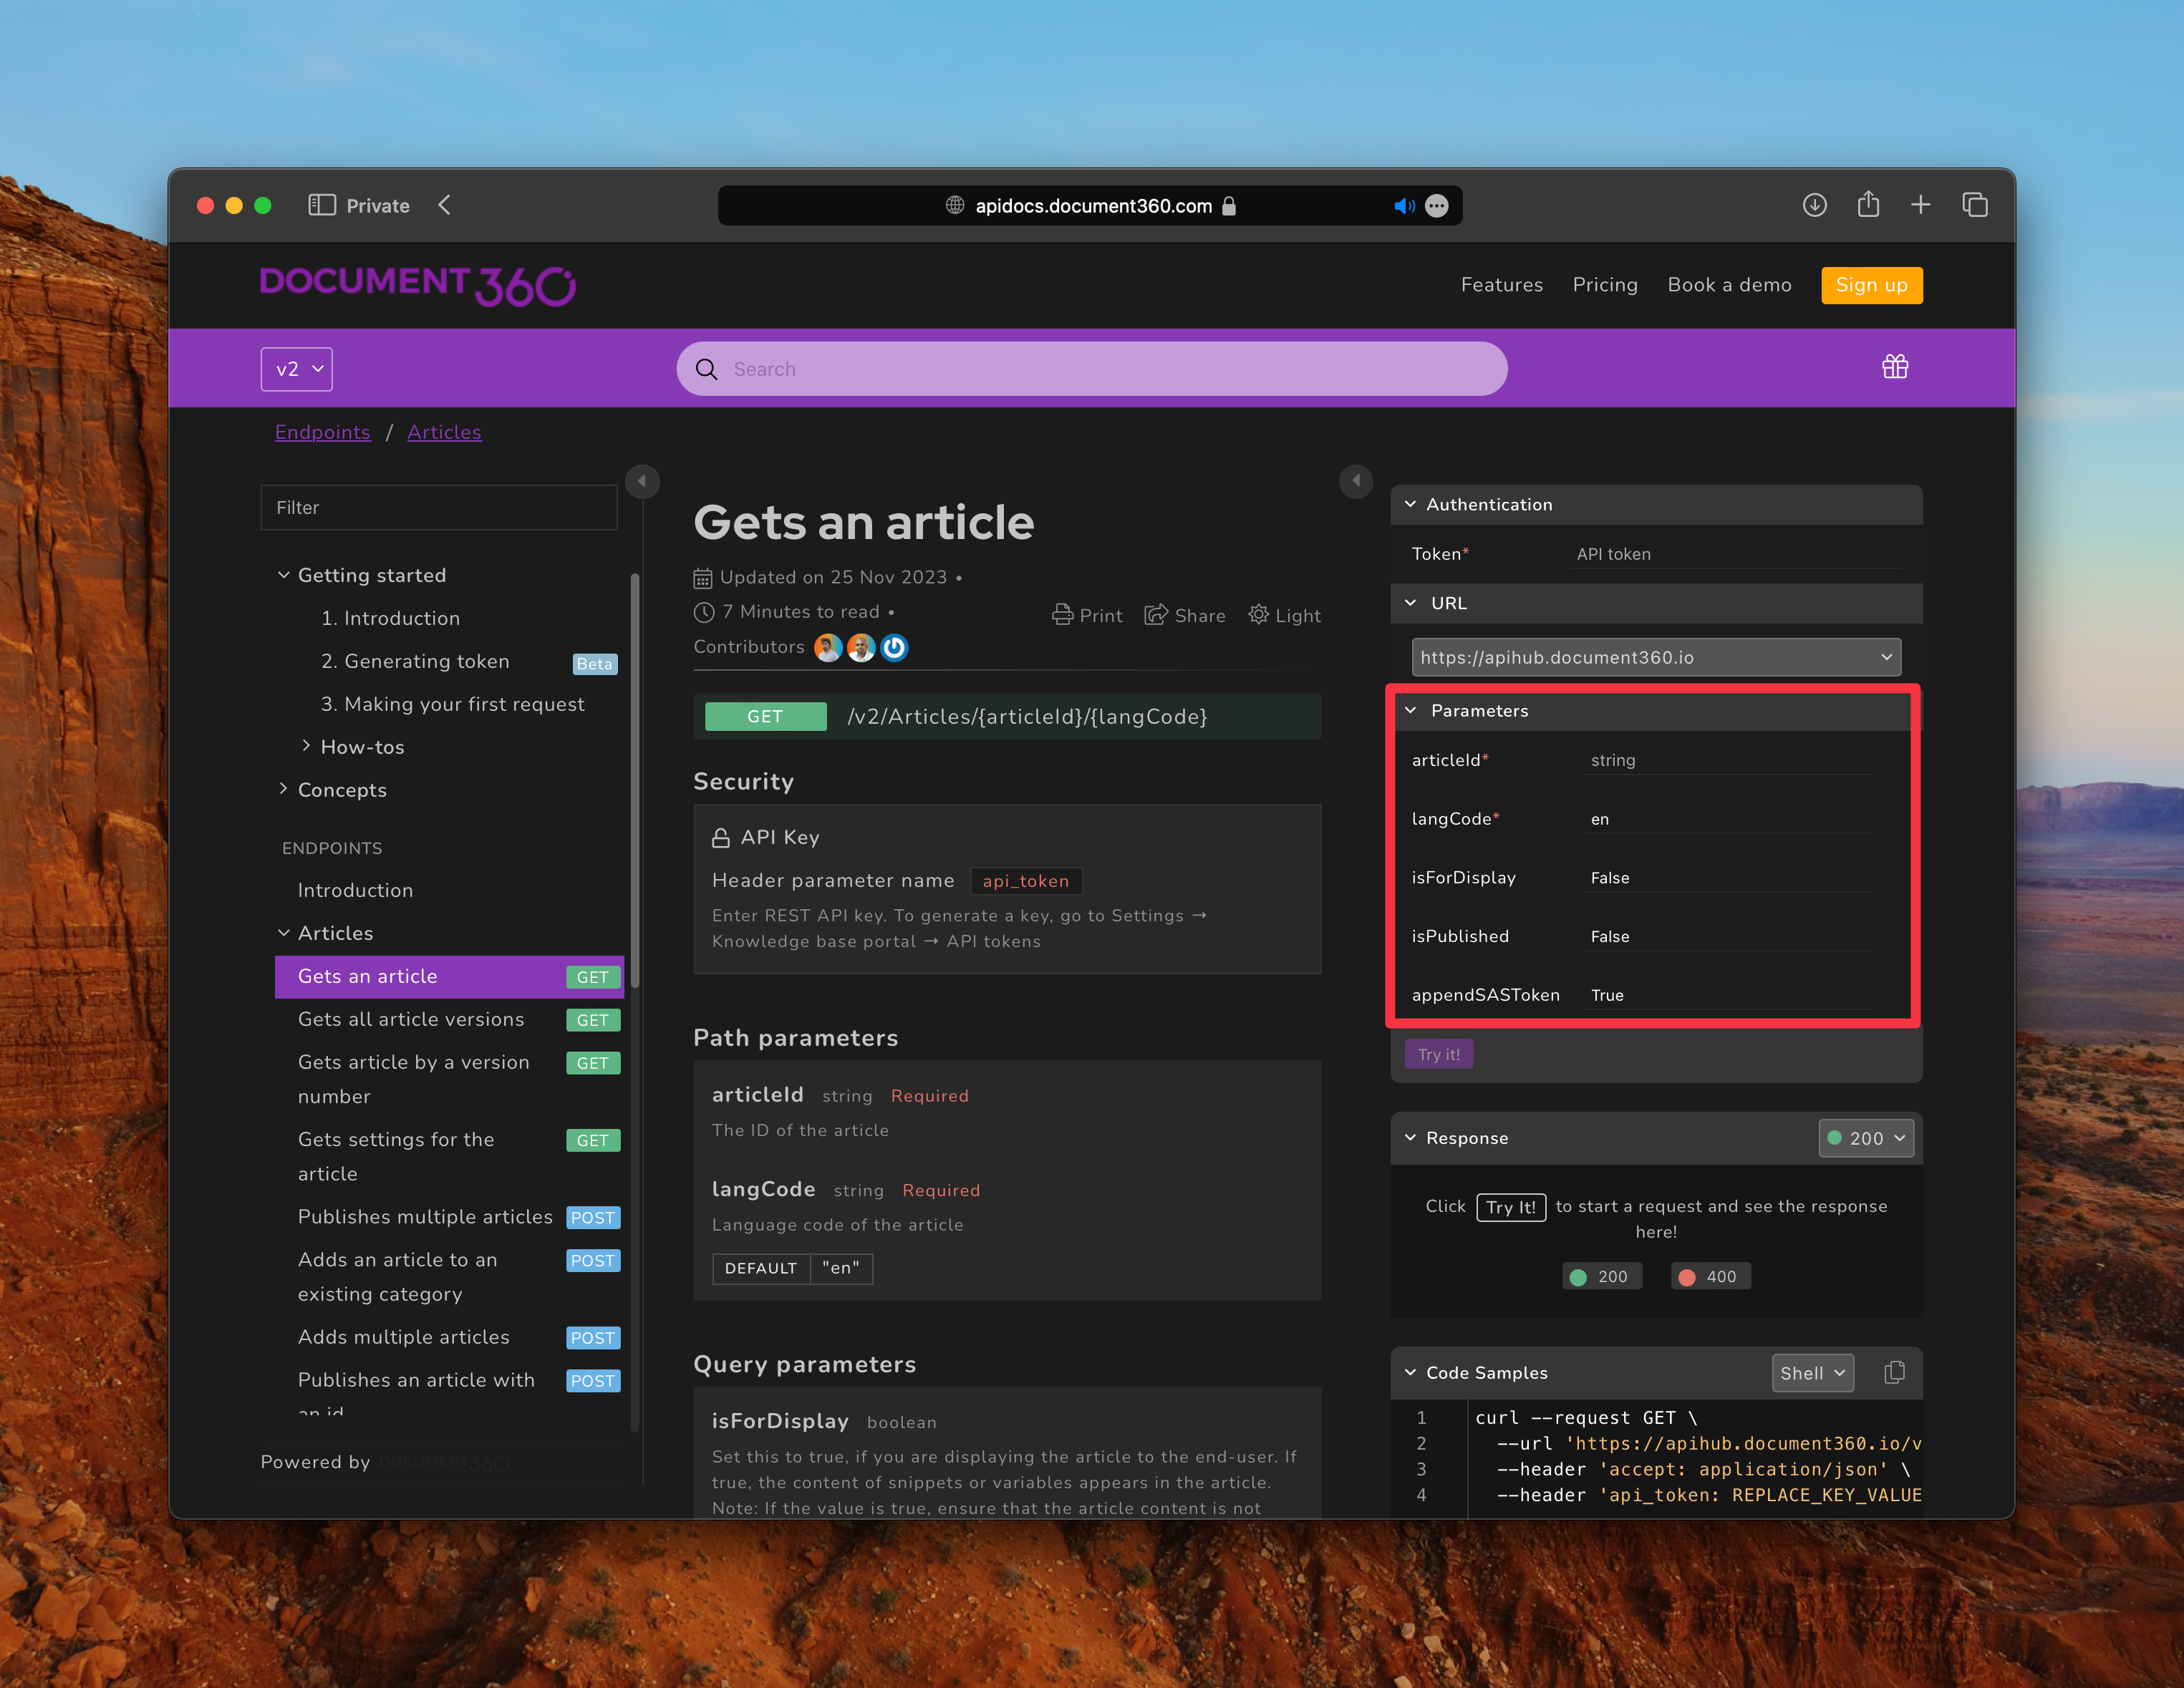Open Safari downloads icon
This screenshot has height=1688, width=2184.
click(1814, 205)
